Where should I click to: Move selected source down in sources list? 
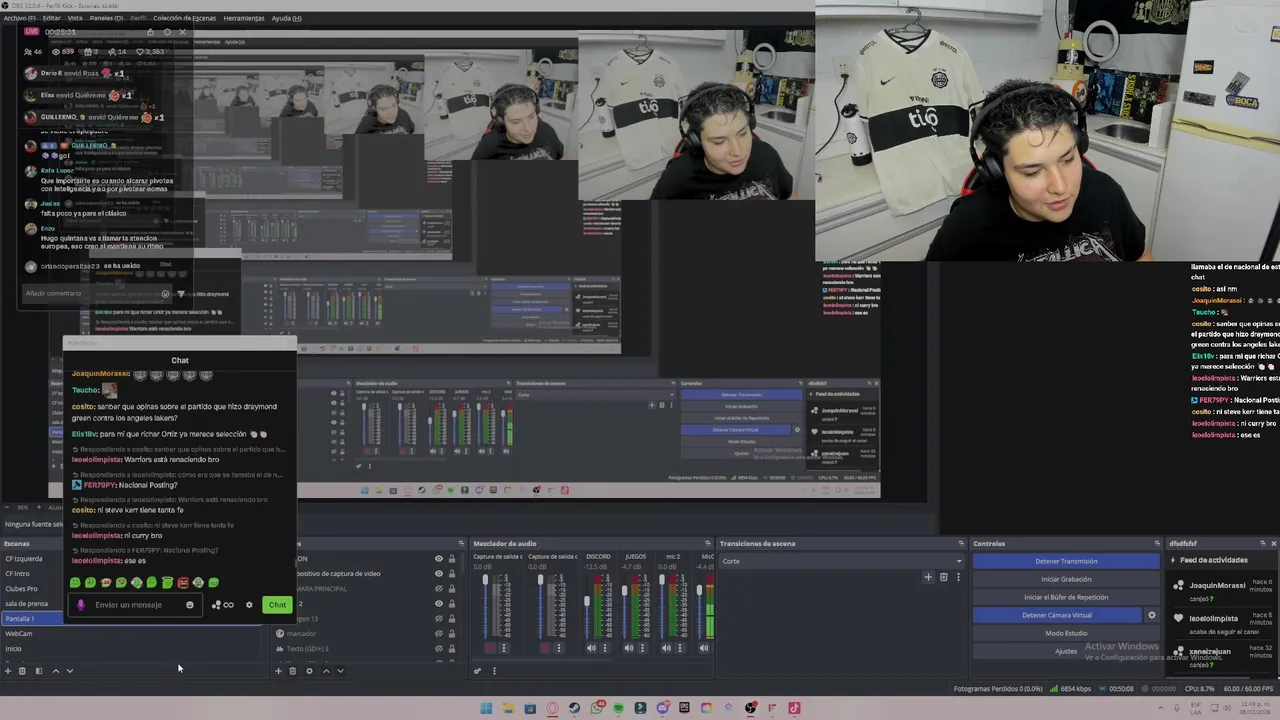click(340, 671)
